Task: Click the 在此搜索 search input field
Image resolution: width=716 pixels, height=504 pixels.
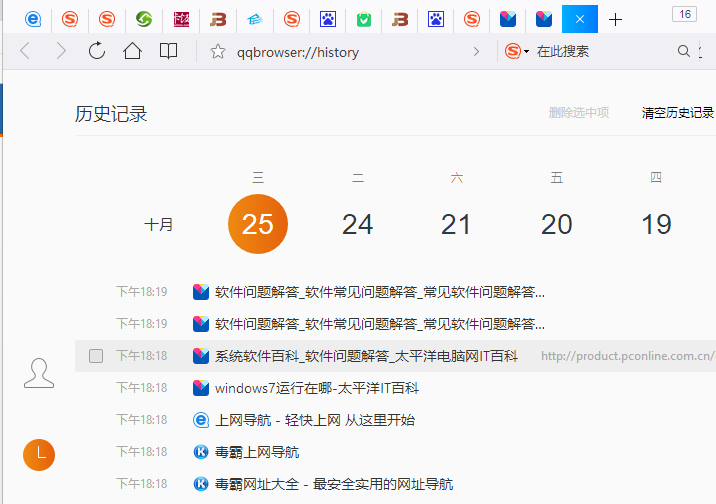Action: pos(600,52)
